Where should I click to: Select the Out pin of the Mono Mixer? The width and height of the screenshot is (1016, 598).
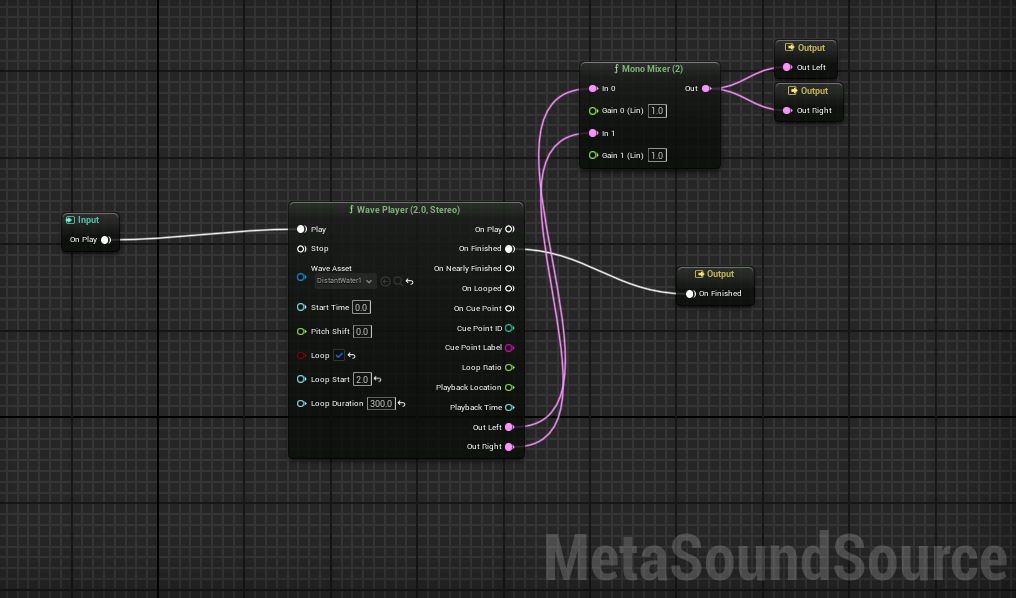[705, 88]
